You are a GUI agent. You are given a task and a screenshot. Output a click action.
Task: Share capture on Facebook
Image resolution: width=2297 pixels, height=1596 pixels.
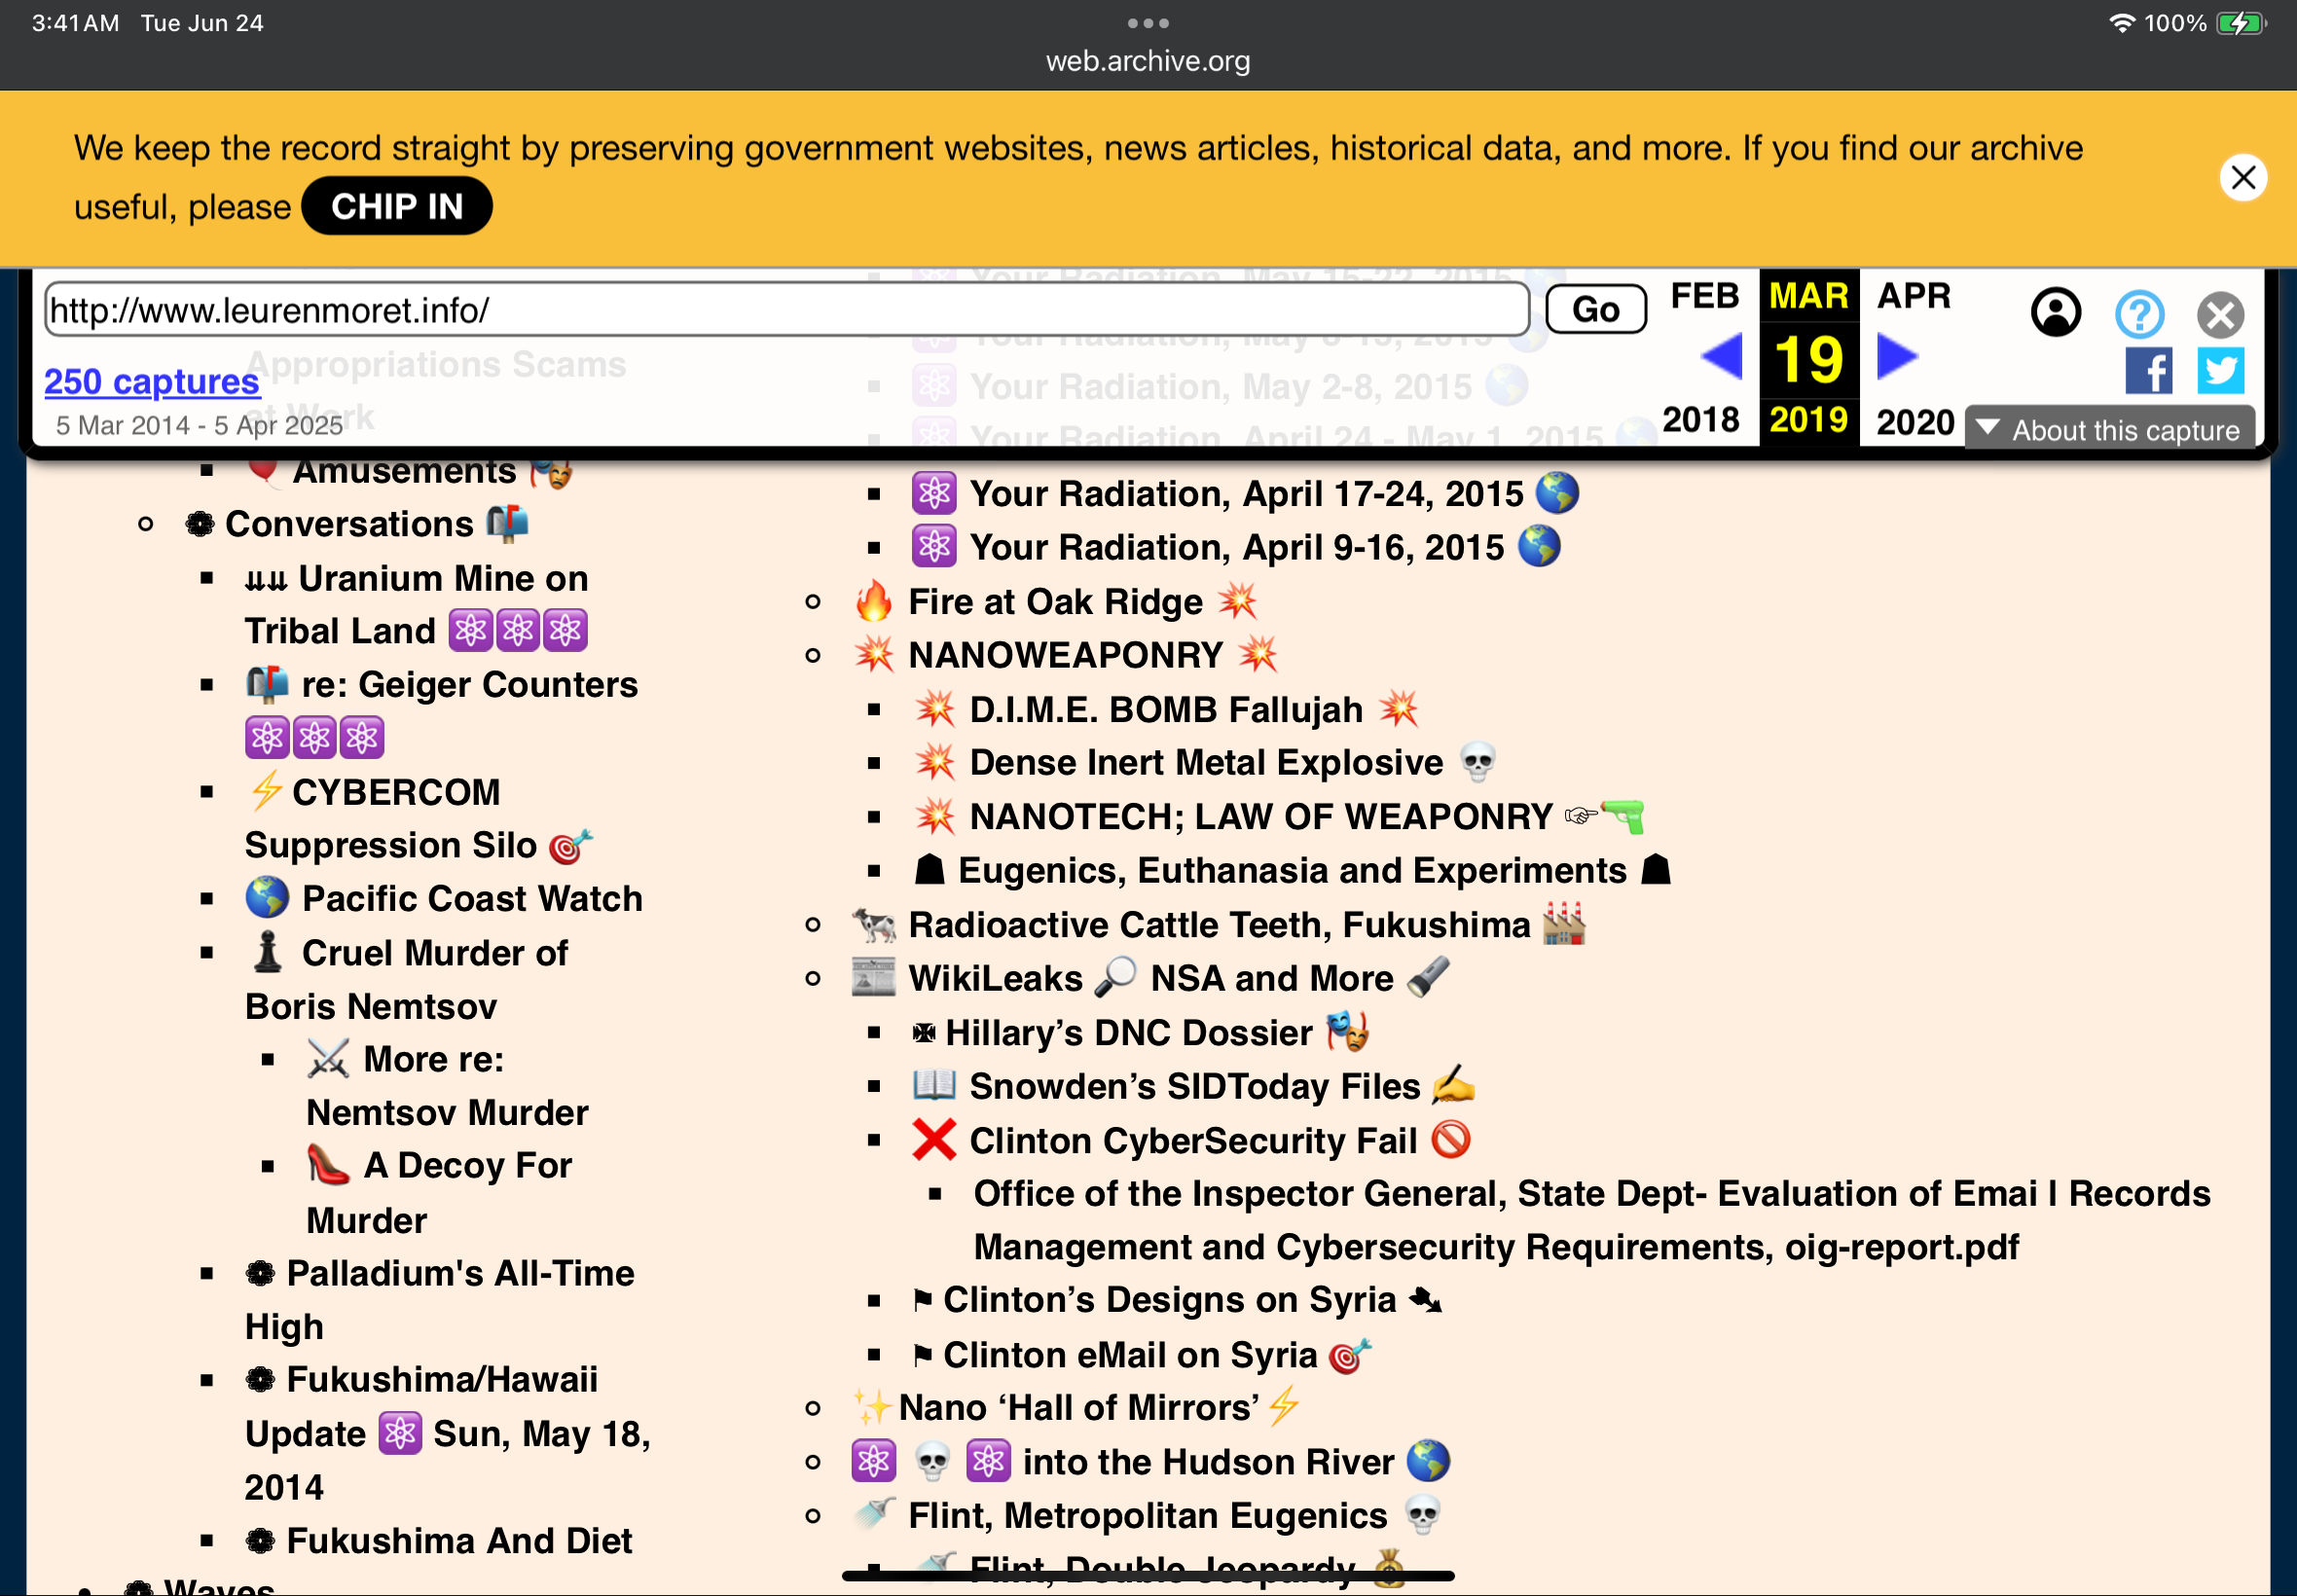(x=2148, y=371)
